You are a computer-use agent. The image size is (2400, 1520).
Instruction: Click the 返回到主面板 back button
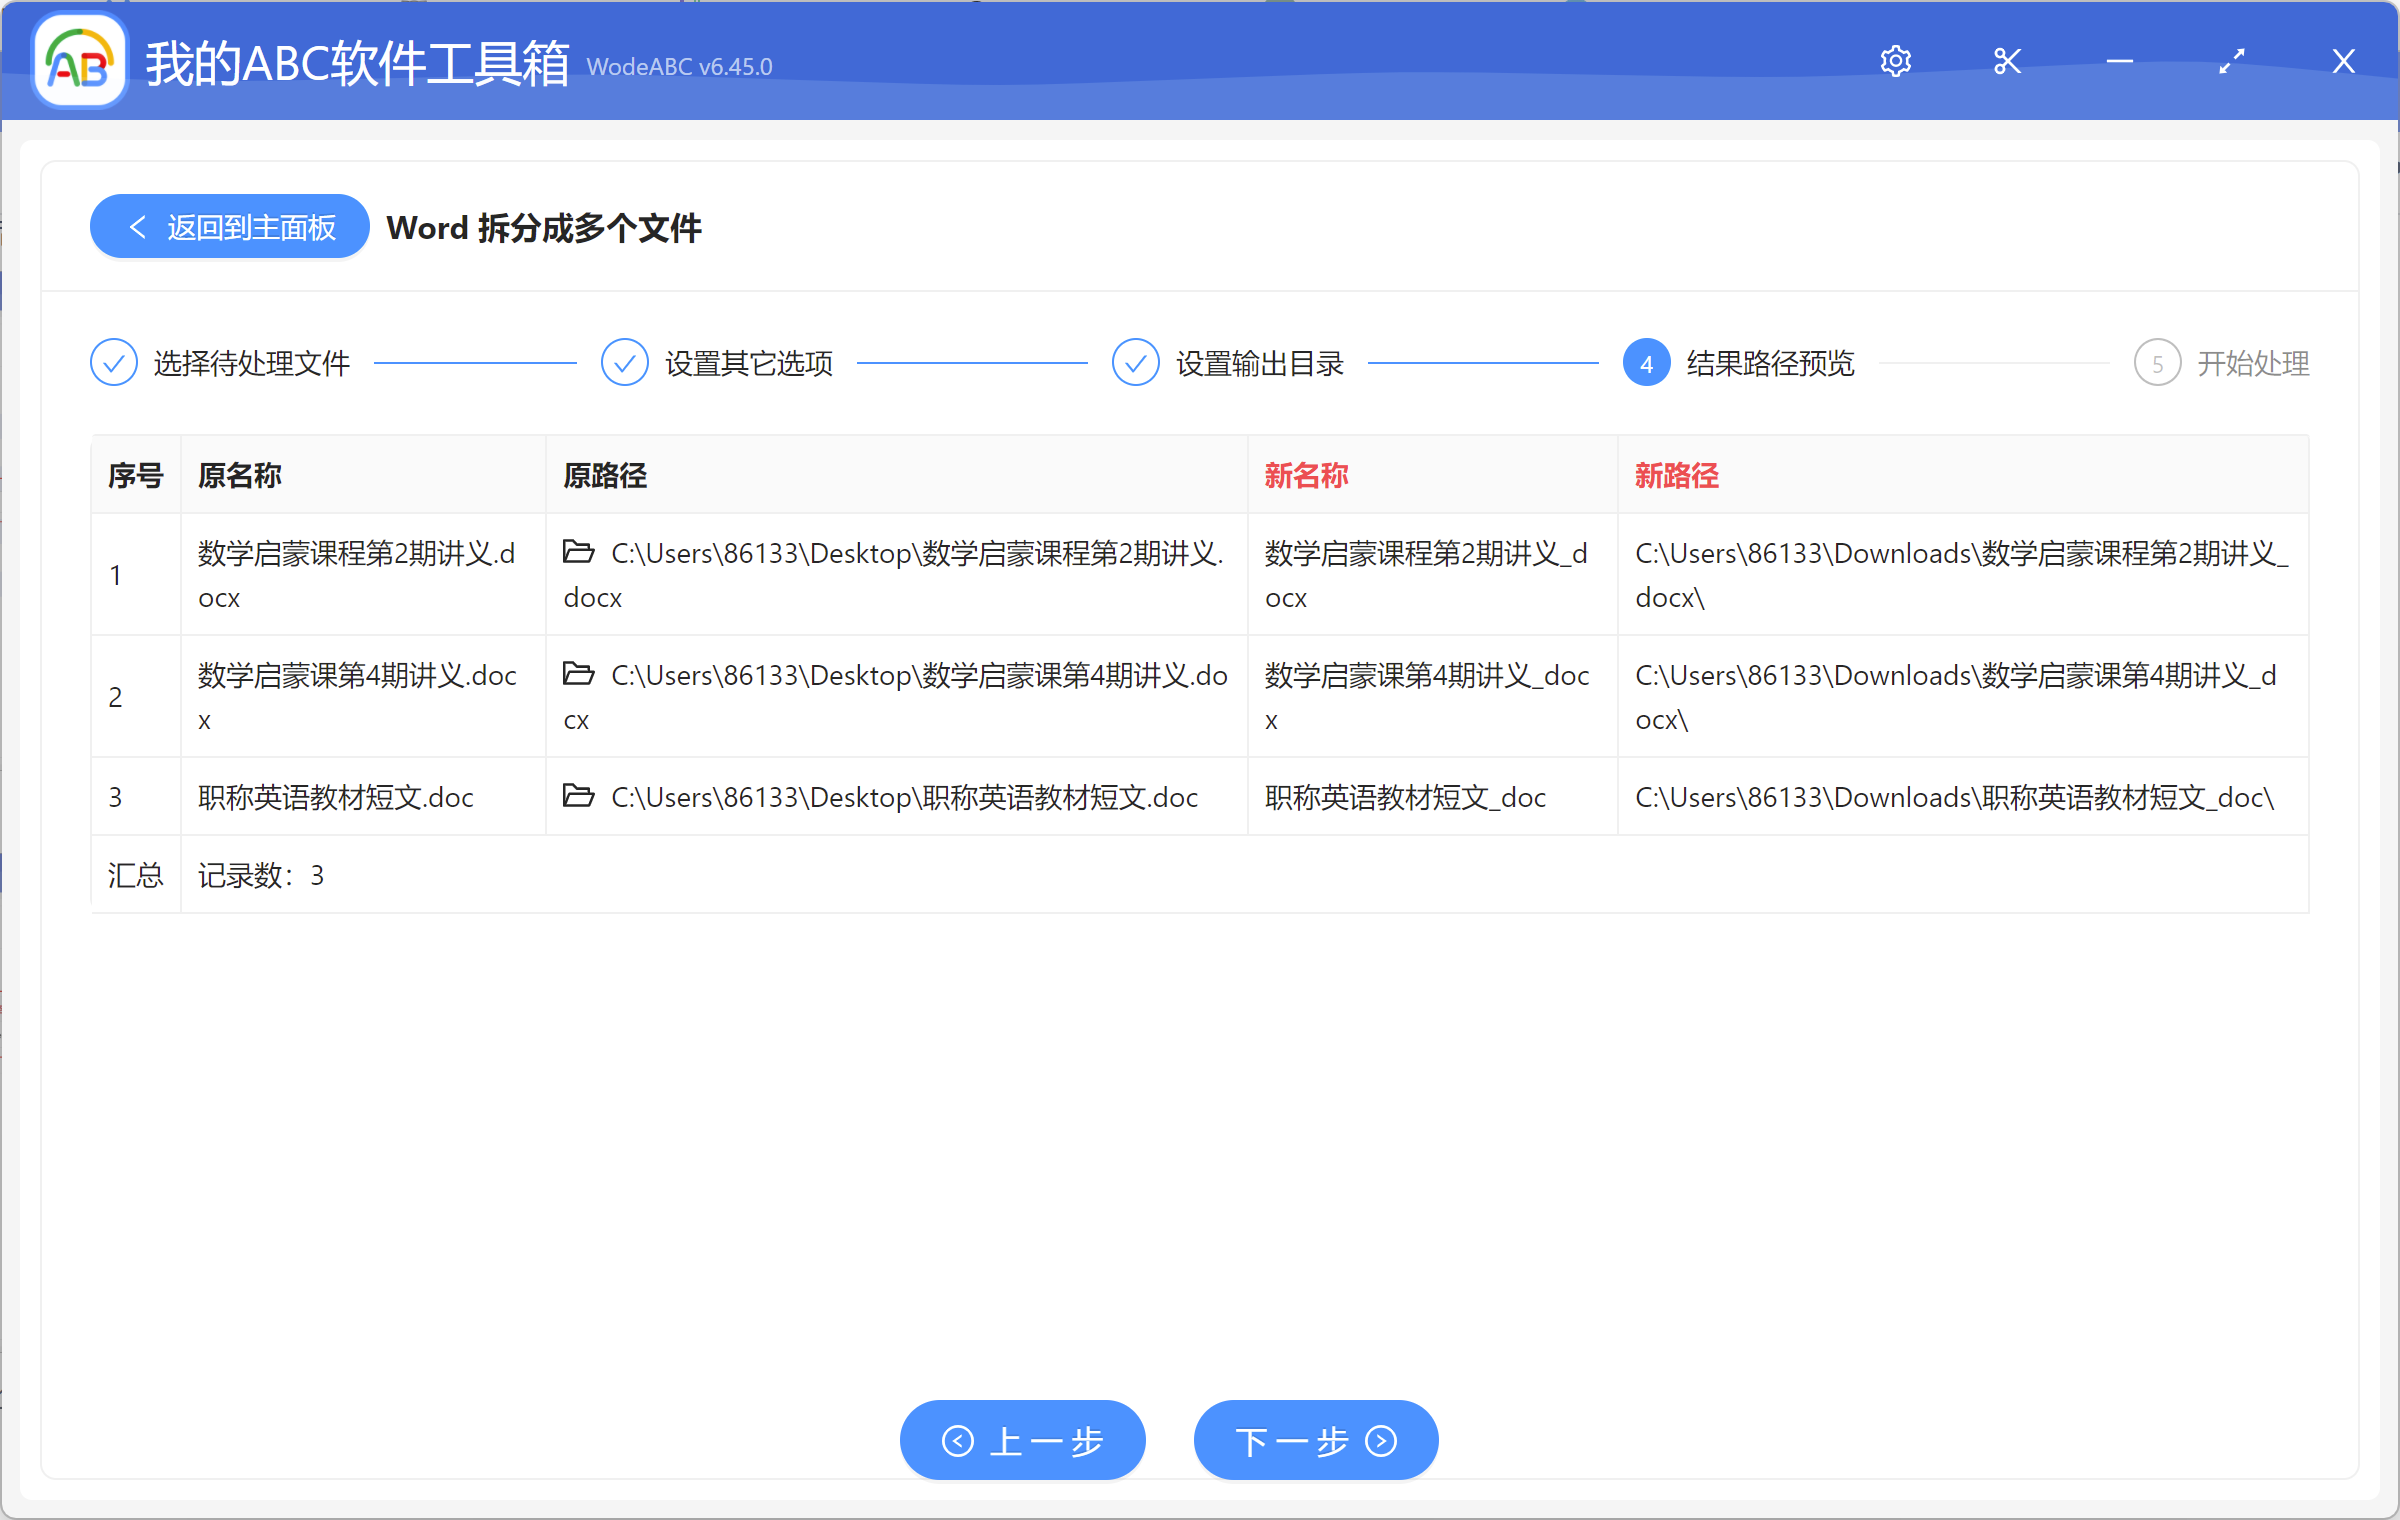point(228,226)
